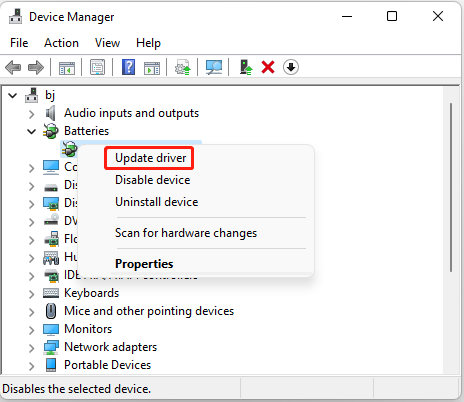Open the View menu
Viewport: 464px width, 402px height.
tap(107, 43)
